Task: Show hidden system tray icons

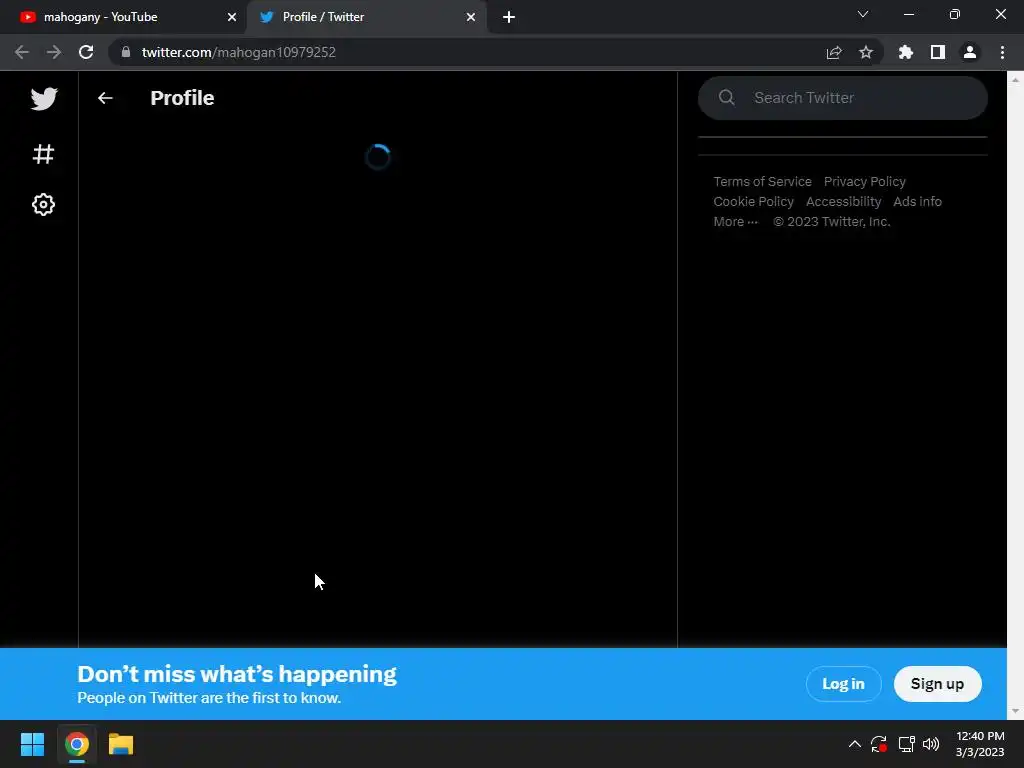Action: pos(854,744)
